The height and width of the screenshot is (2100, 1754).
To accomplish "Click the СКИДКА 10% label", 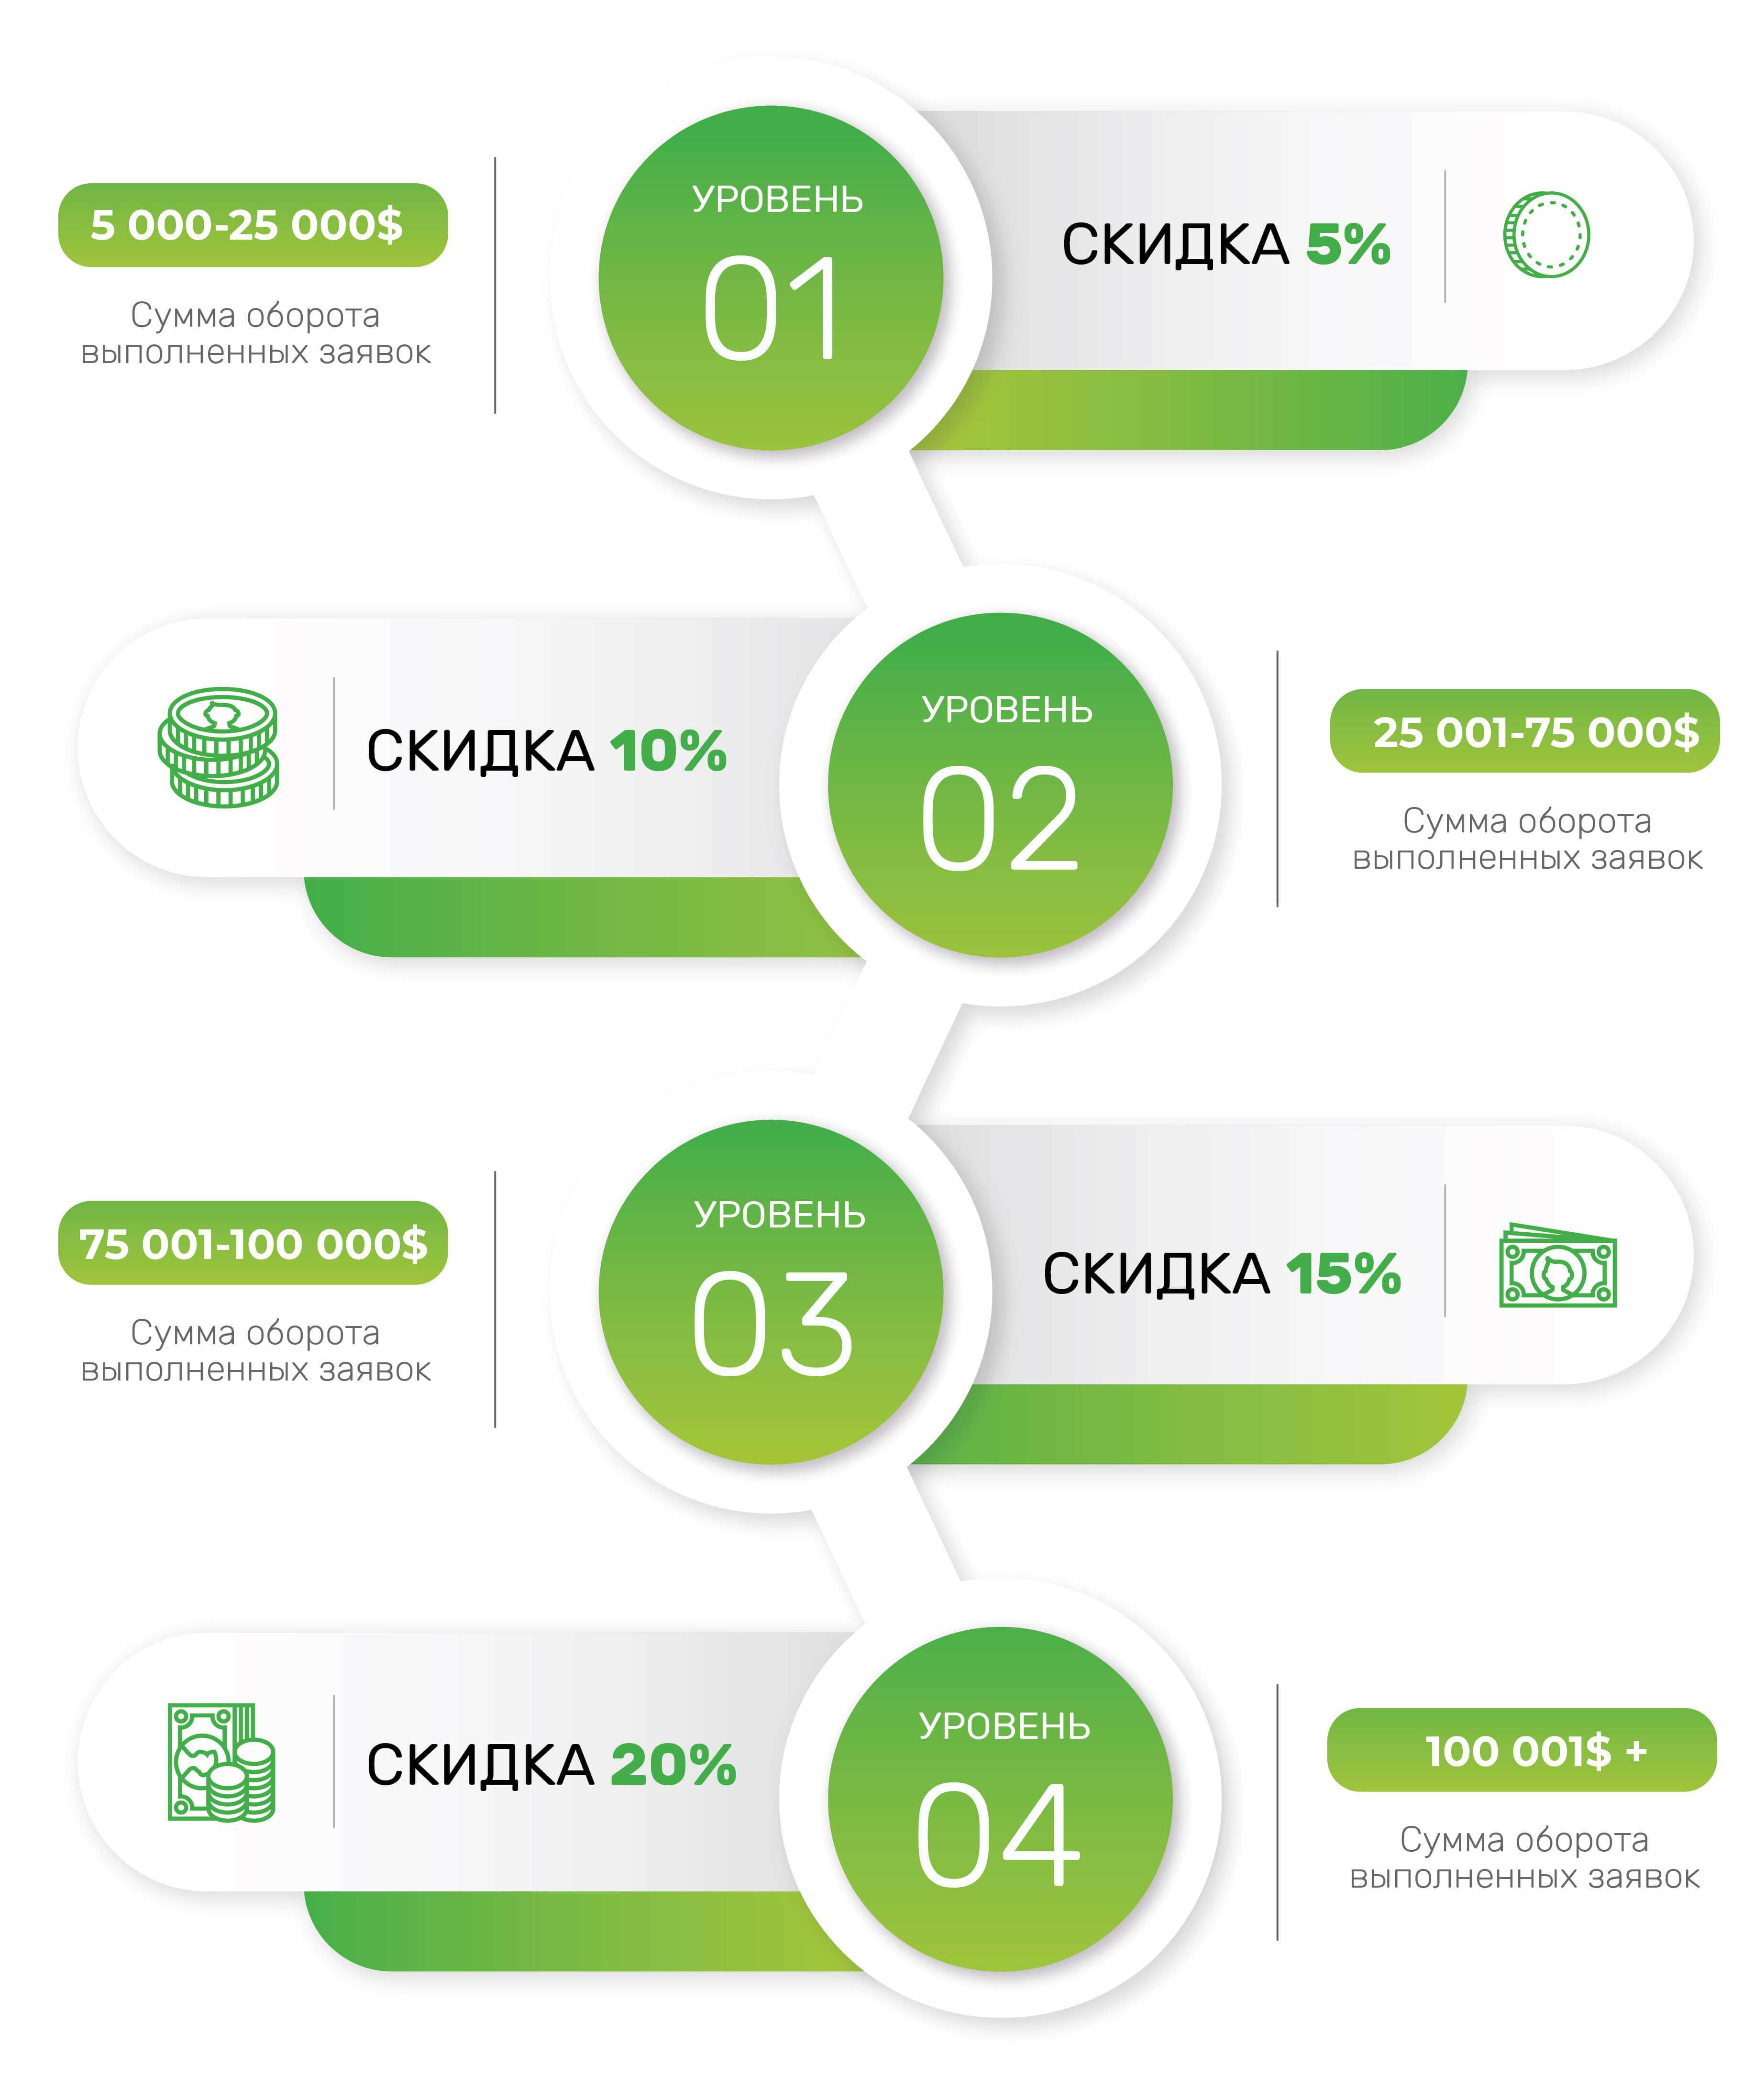I will pyautogui.click(x=546, y=751).
